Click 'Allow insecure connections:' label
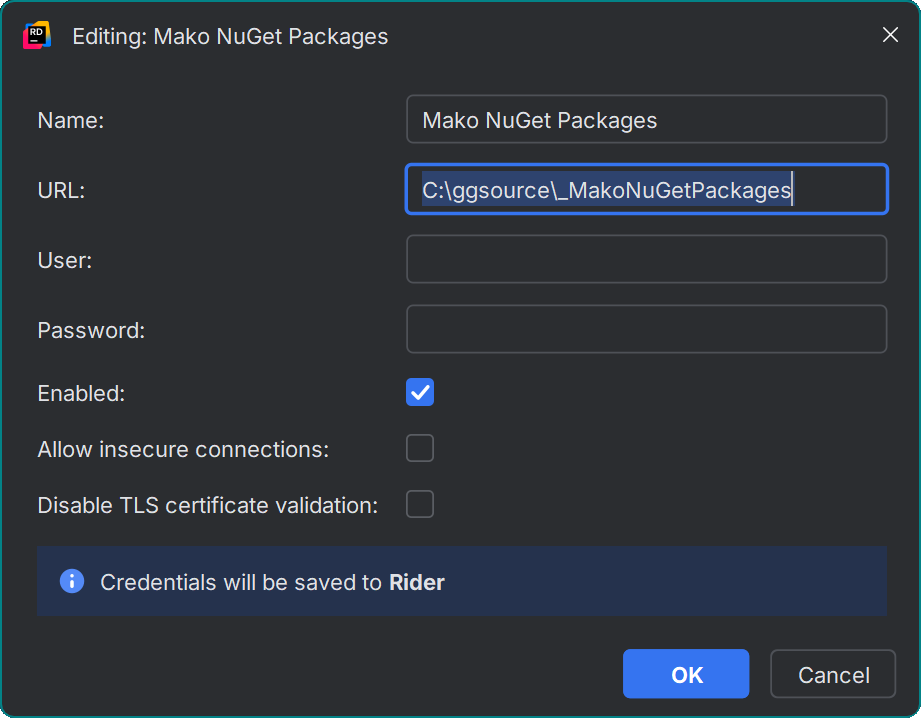 (183, 449)
